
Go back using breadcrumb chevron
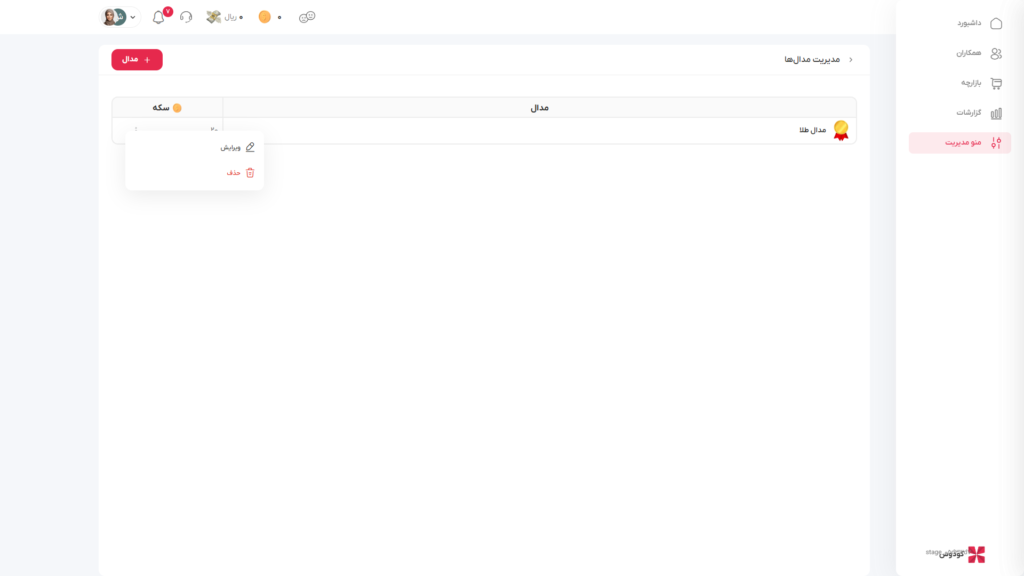[850, 59]
